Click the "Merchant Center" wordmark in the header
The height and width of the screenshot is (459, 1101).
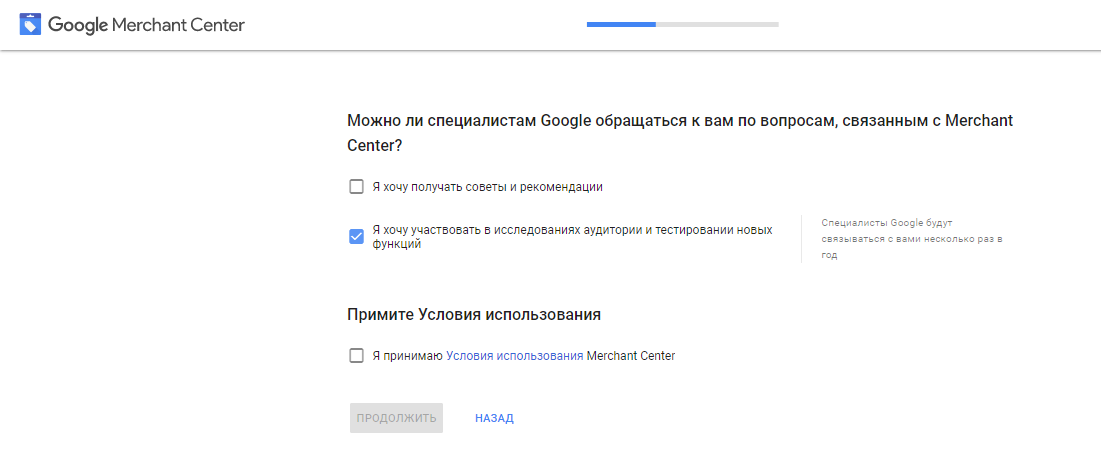(x=178, y=25)
